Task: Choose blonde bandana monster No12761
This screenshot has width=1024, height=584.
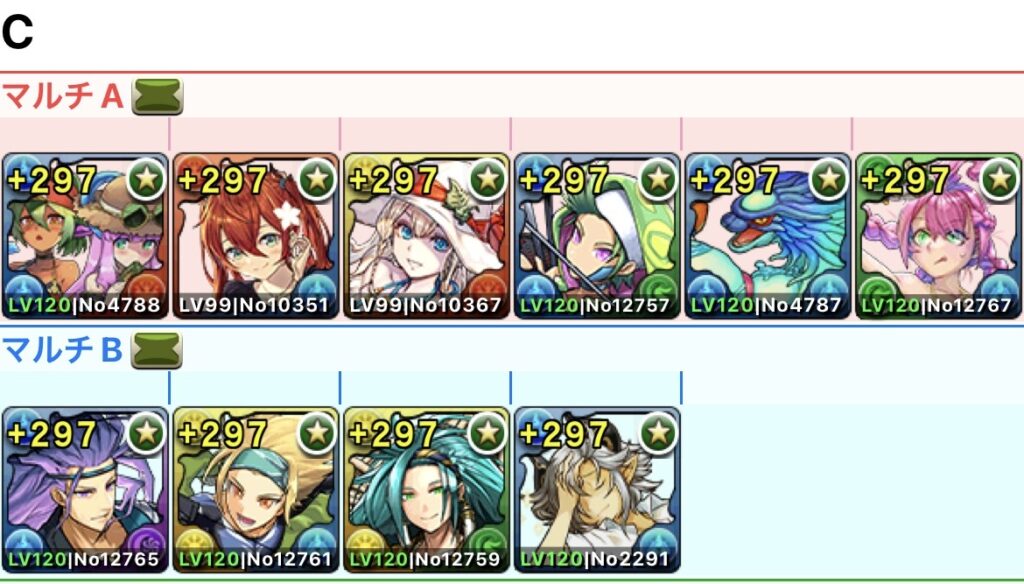Action: [x=255, y=490]
